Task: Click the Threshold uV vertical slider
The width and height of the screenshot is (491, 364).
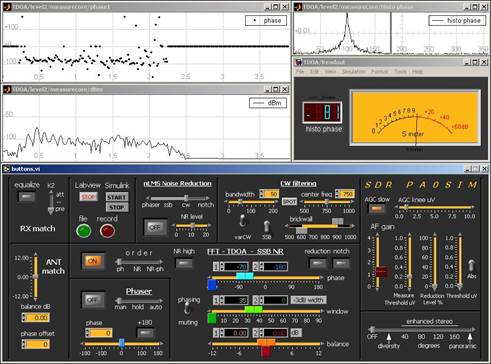Action: (460, 262)
